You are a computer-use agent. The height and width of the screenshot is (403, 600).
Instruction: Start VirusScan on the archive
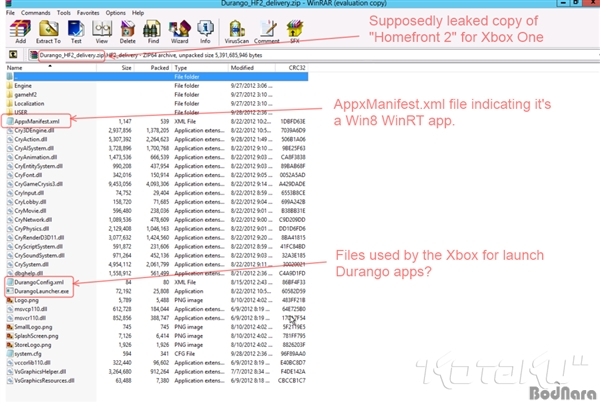(236, 32)
